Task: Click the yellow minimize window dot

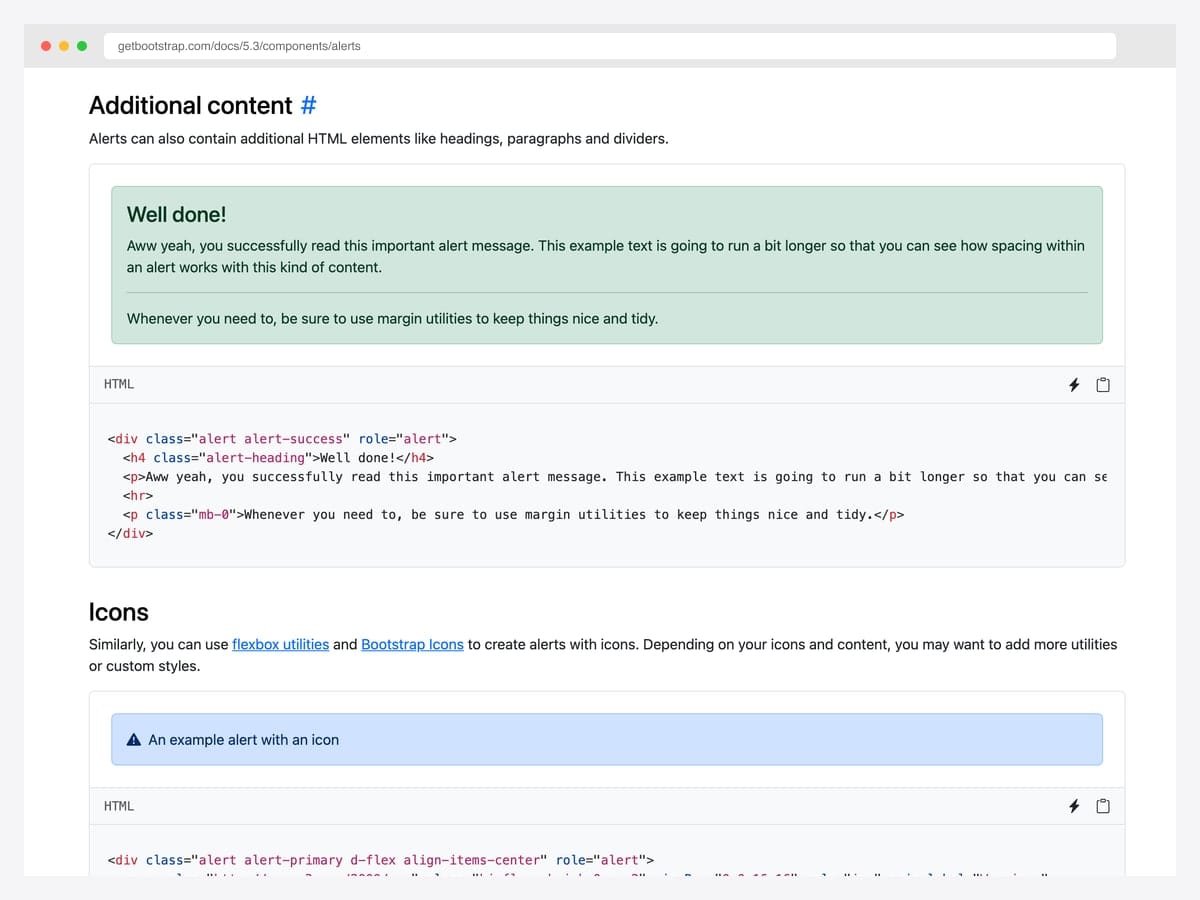Action: pyautogui.click(x=64, y=46)
